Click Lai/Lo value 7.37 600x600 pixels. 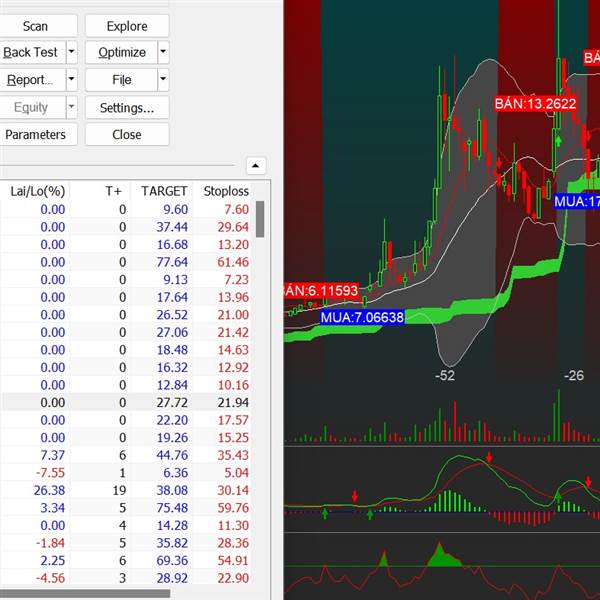click(x=53, y=455)
